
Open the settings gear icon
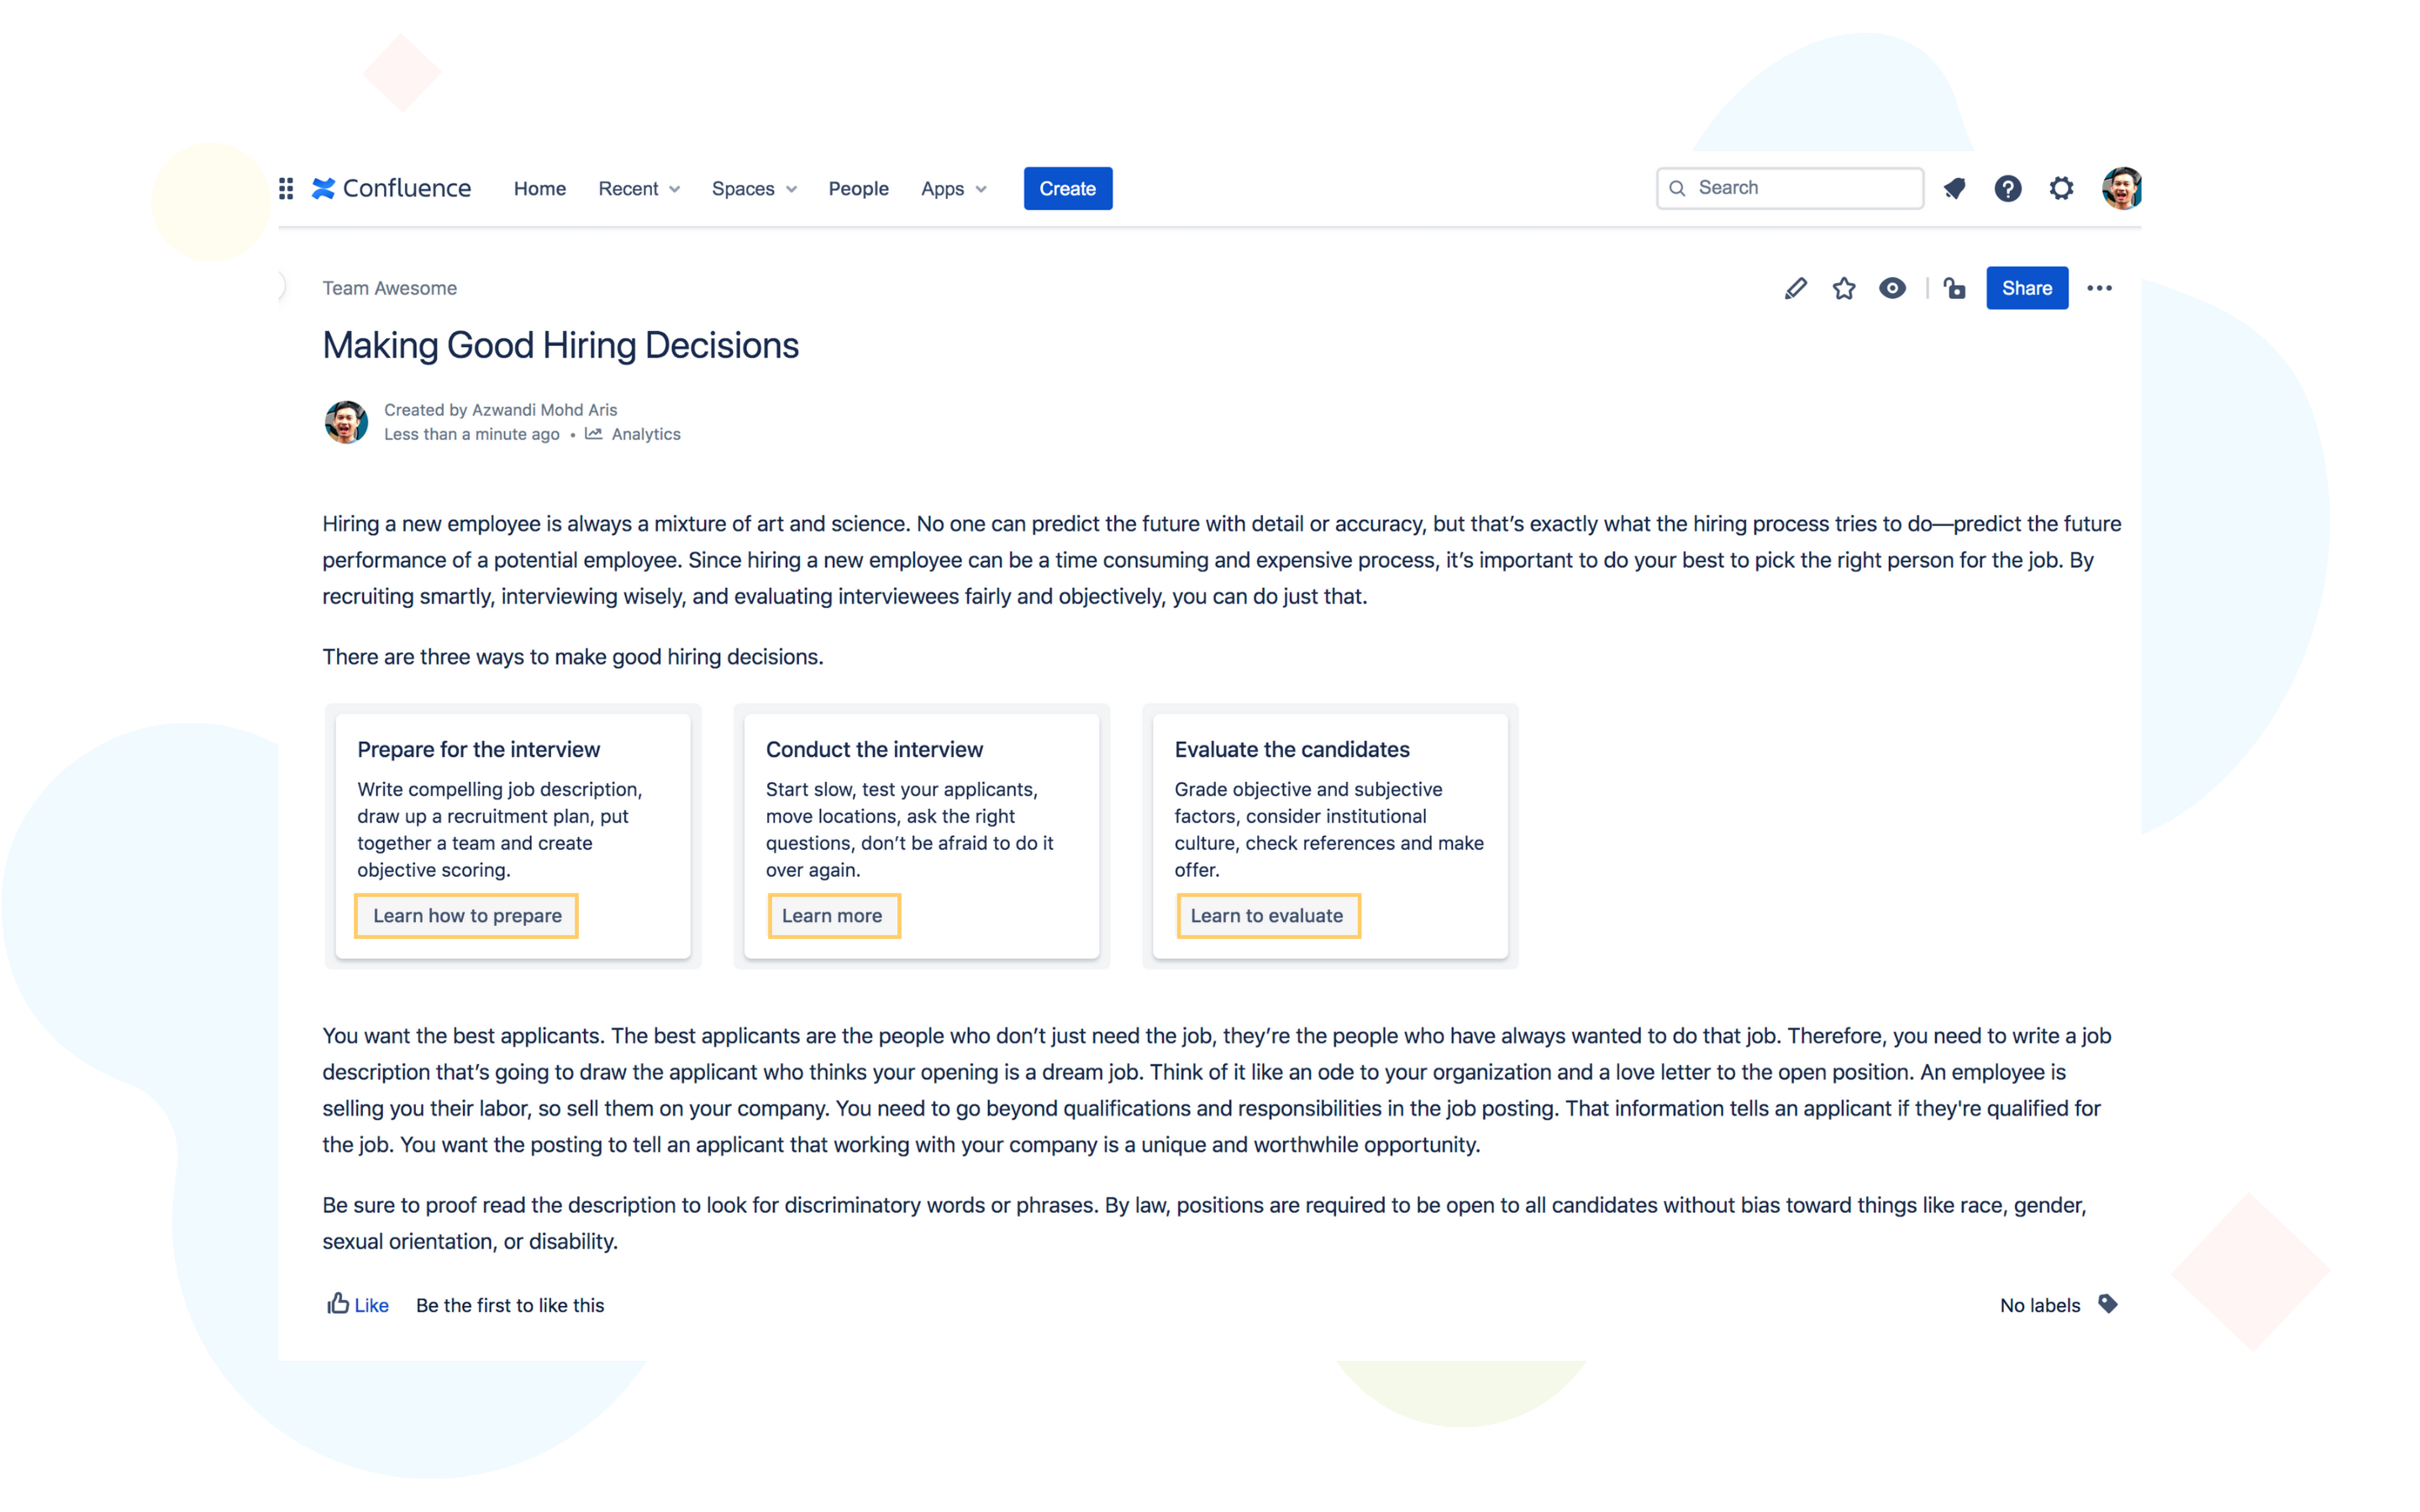[x=2061, y=188]
